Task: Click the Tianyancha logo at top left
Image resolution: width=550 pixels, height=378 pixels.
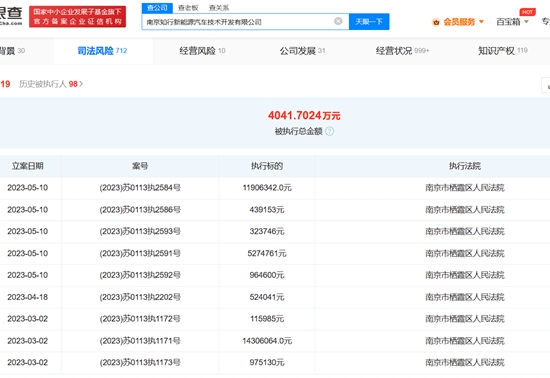Action: click(x=11, y=16)
